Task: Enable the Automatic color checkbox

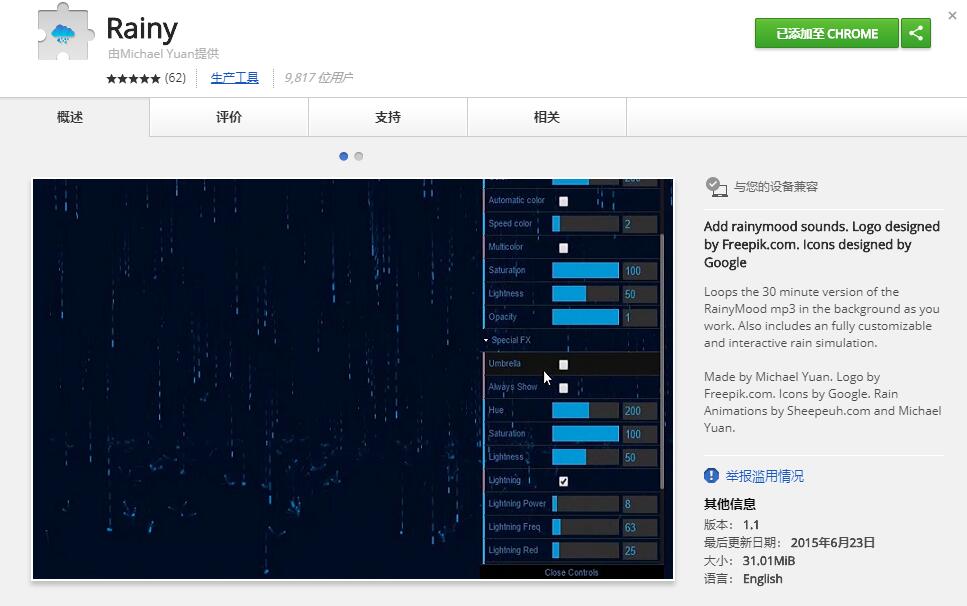Action: tap(563, 200)
